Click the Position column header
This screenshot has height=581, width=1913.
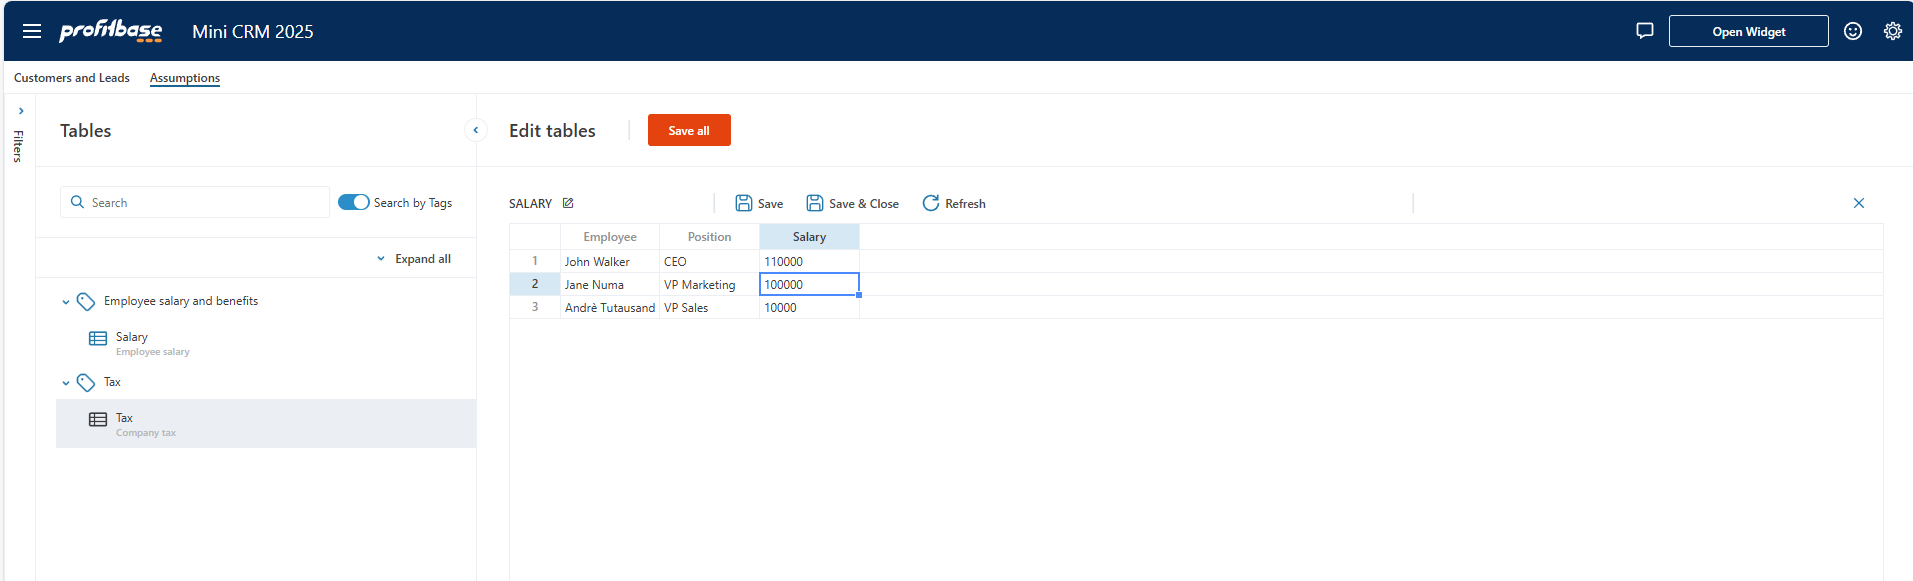pos(710,237)
